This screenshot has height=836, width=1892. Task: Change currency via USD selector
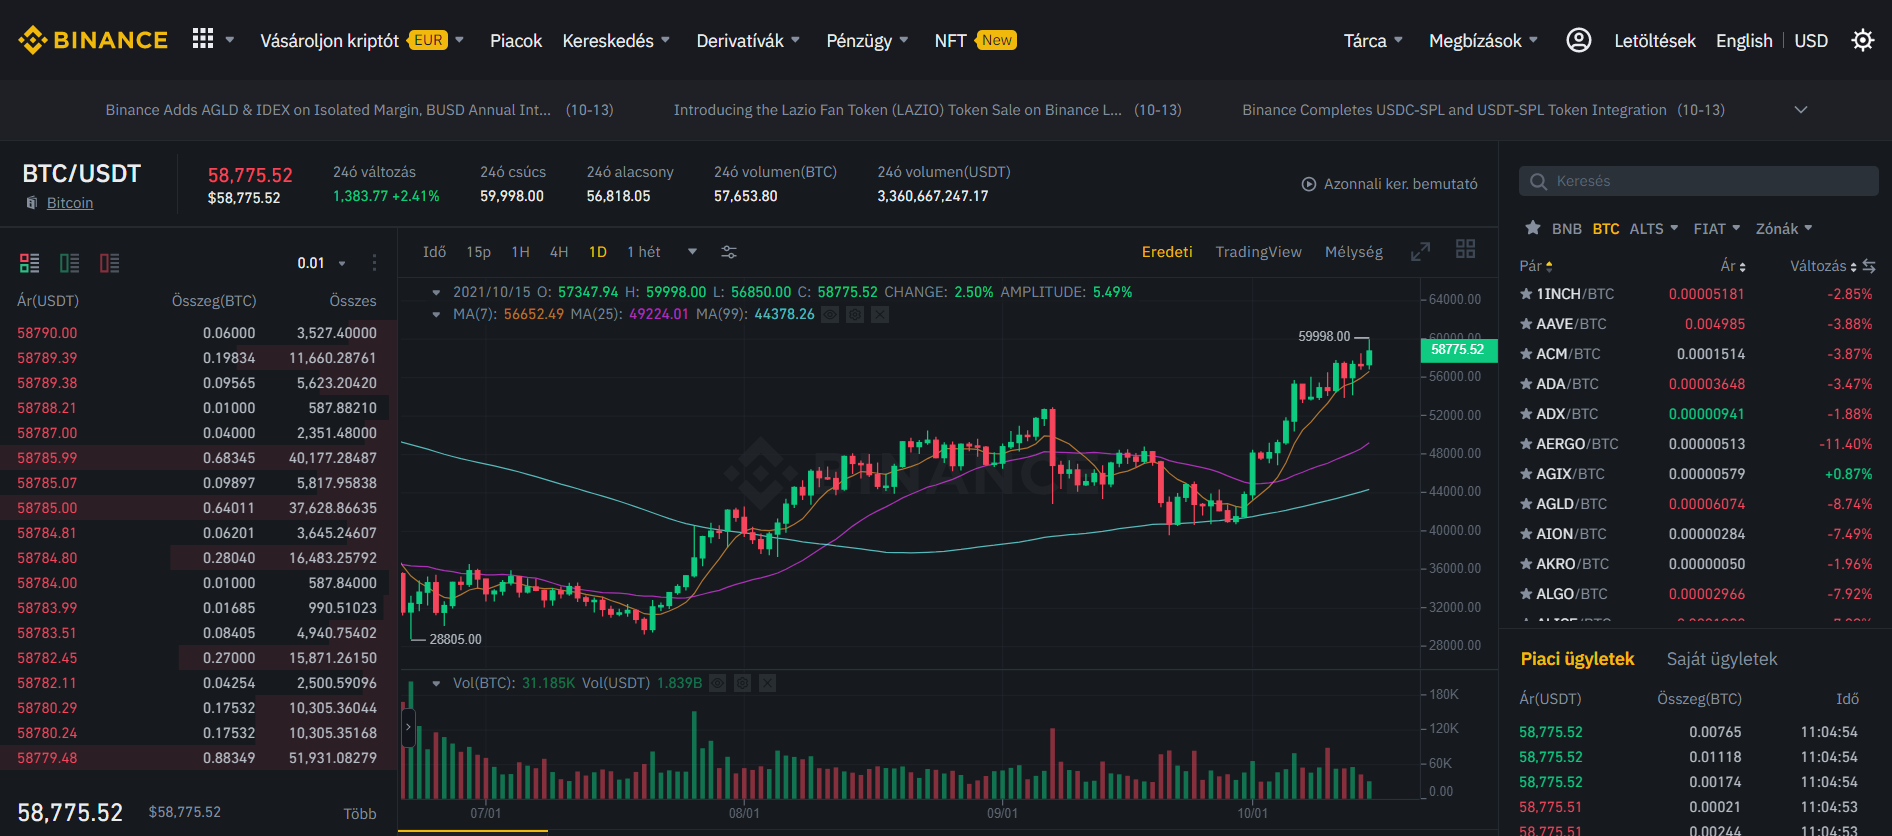(x=1811, y=40)
